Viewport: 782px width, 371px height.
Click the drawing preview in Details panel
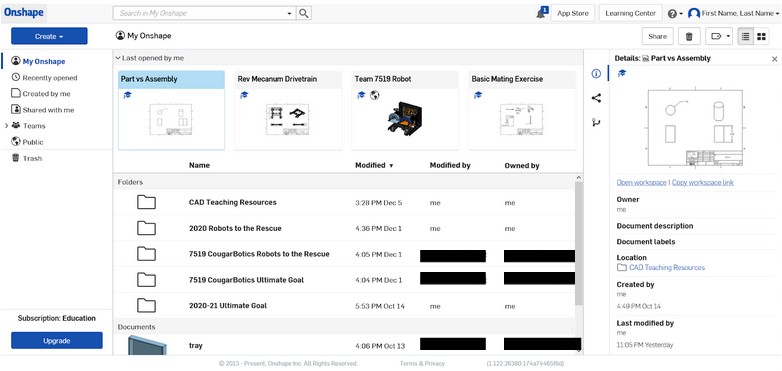click(x=696, y=128)
